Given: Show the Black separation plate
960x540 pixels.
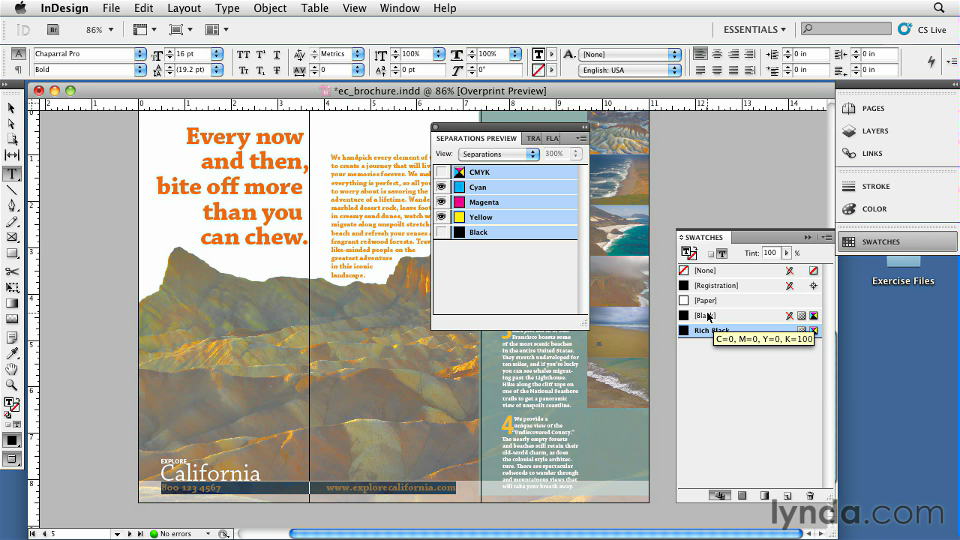Looking at the screenshot, I should [x=441, y=232].
